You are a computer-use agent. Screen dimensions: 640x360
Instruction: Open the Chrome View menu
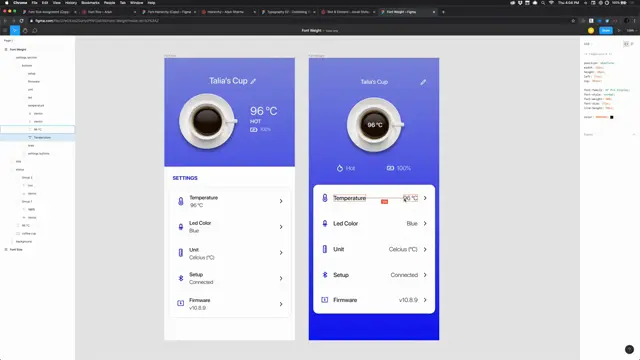point(57,2)
